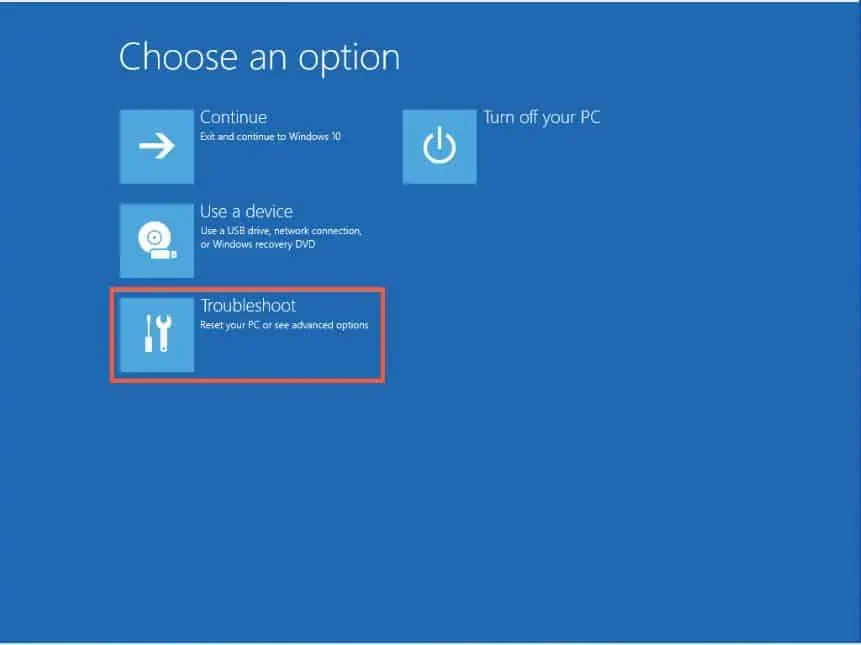This screenshot has width=861, height=645.
Task: Click the right-arrow Continue tile icon
Action: click(x=156, y=146)
